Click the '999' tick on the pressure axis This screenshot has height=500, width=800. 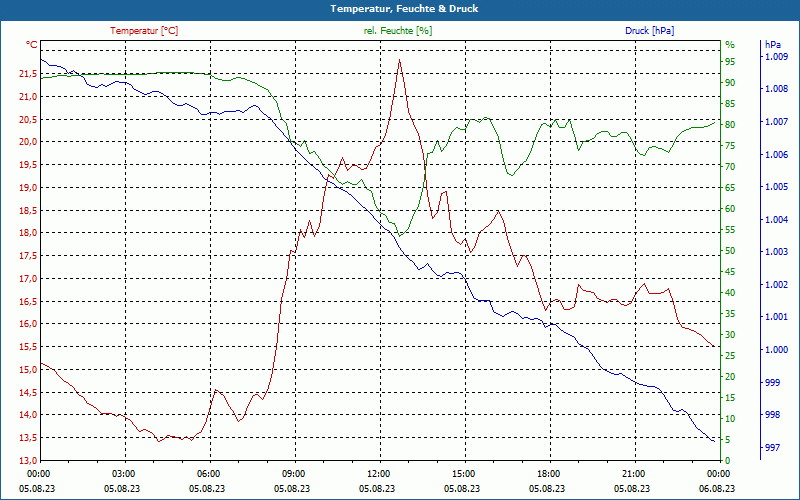[x=773, y=382]
